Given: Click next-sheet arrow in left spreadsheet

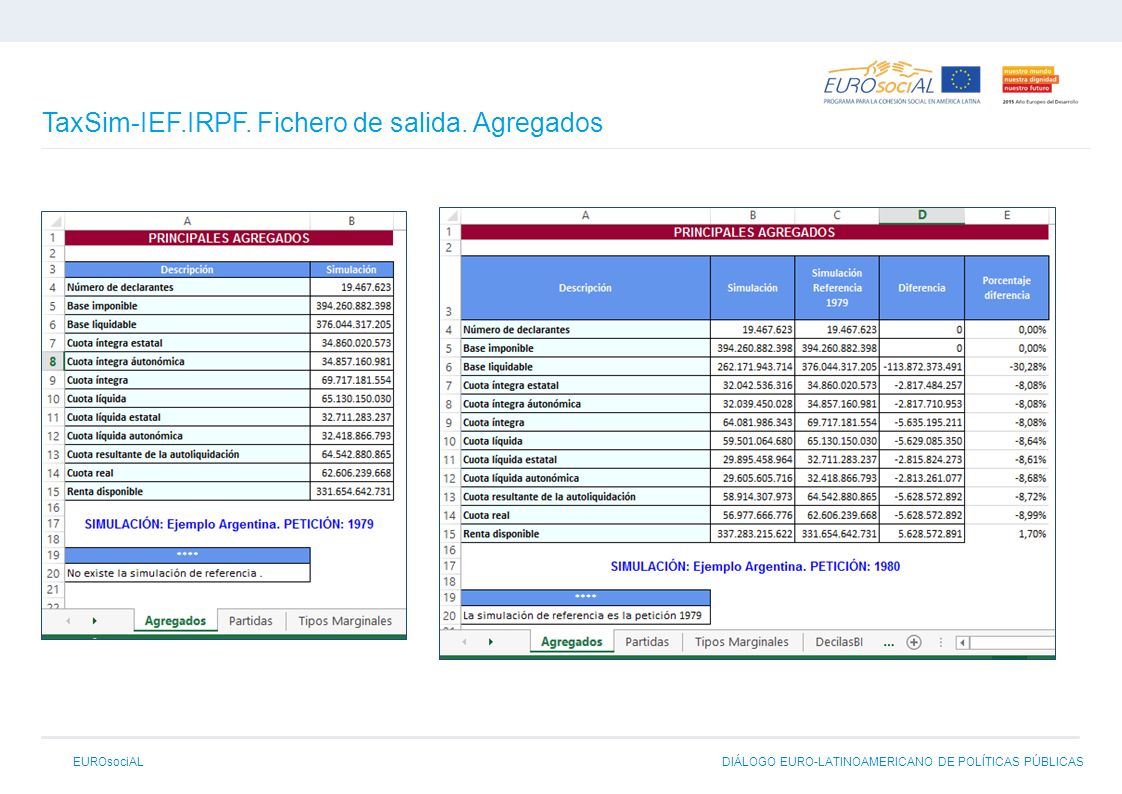Looking at the screenshot, I should pos(94,621).
